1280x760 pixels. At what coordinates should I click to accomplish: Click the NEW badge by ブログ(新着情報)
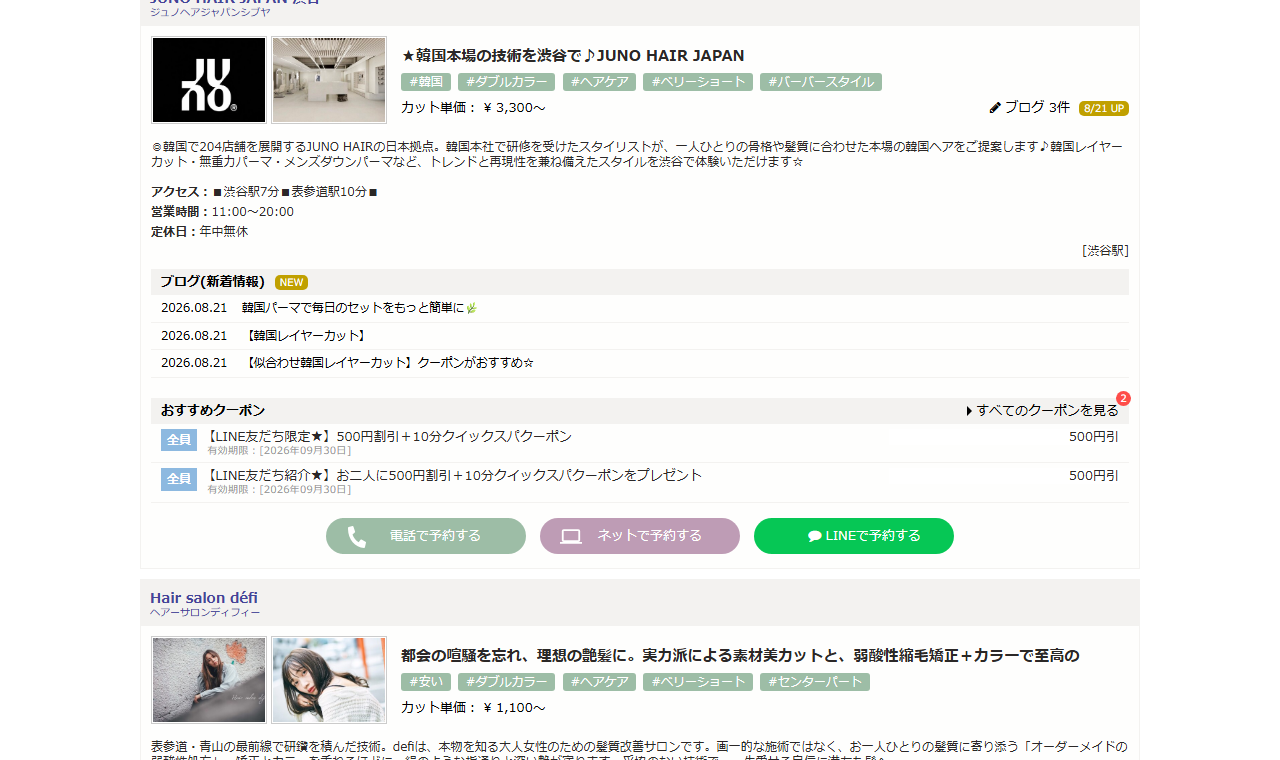point(291,282)
